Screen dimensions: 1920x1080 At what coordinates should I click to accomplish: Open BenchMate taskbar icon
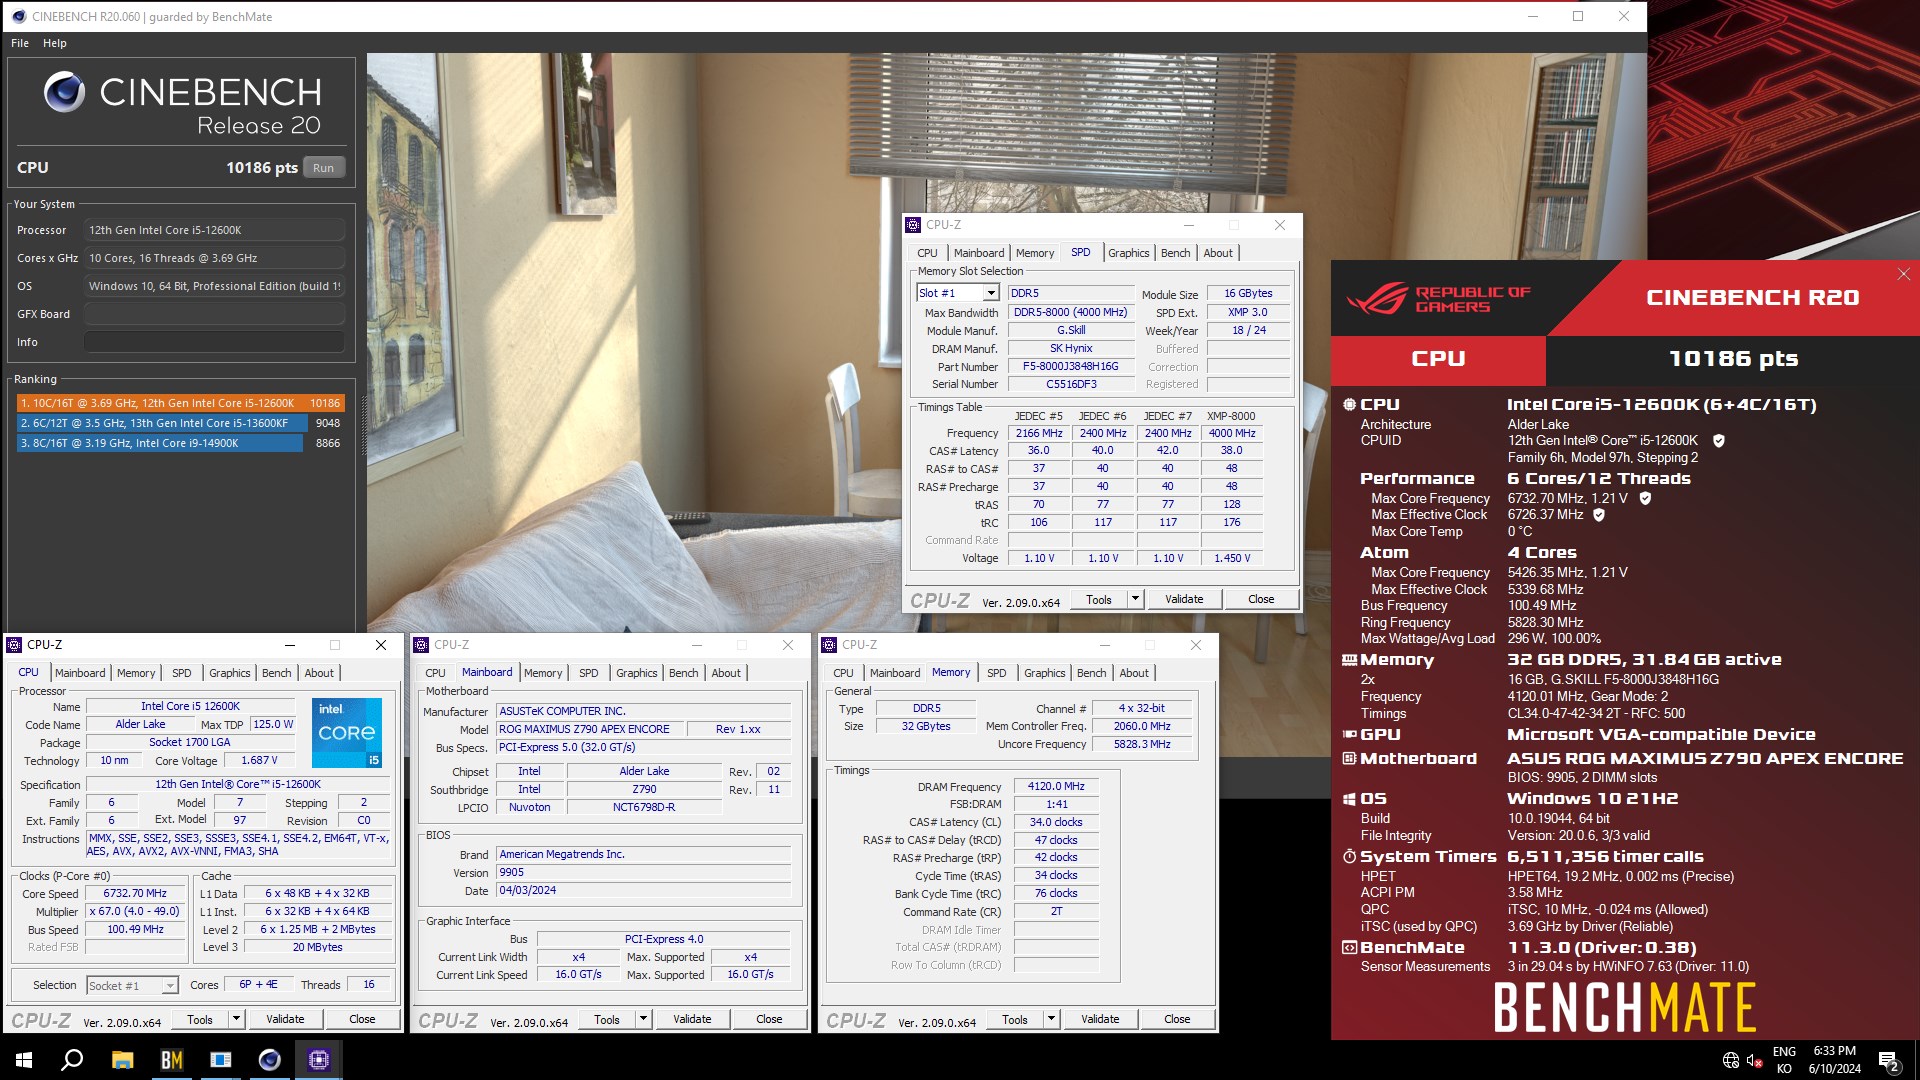point(172,1060)
